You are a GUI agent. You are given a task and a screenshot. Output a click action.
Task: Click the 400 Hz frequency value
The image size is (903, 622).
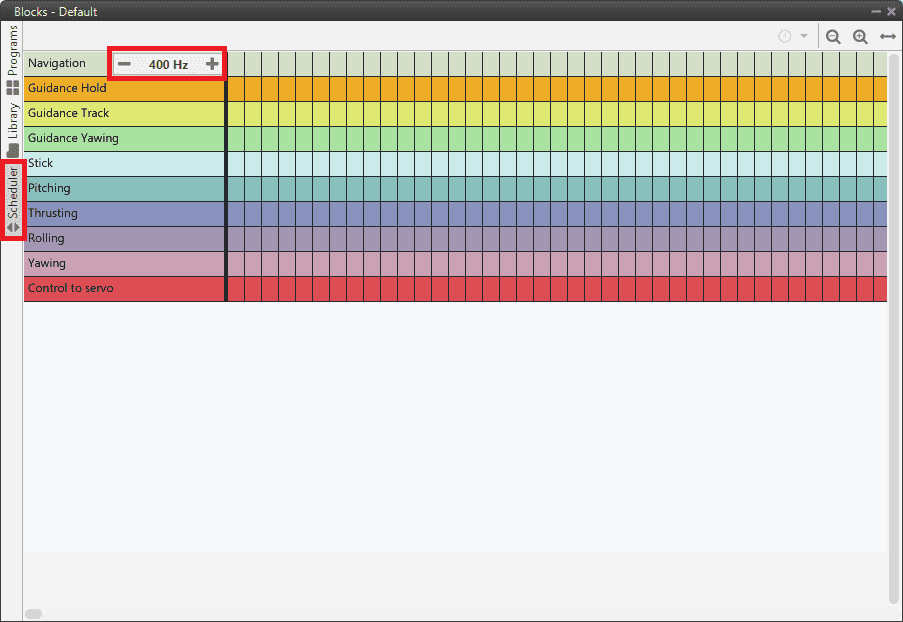(168, 65)
